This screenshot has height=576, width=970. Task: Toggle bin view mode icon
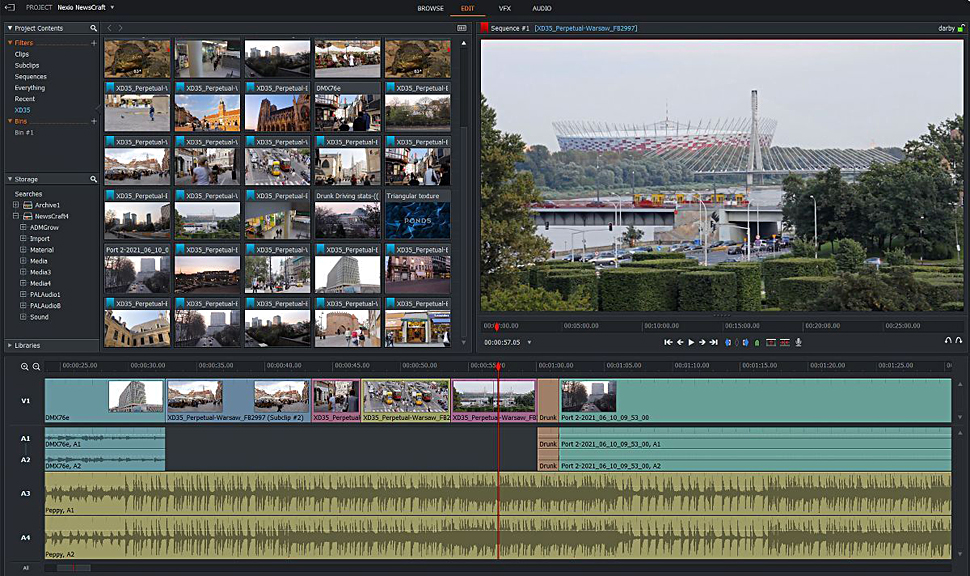point(461,28)
